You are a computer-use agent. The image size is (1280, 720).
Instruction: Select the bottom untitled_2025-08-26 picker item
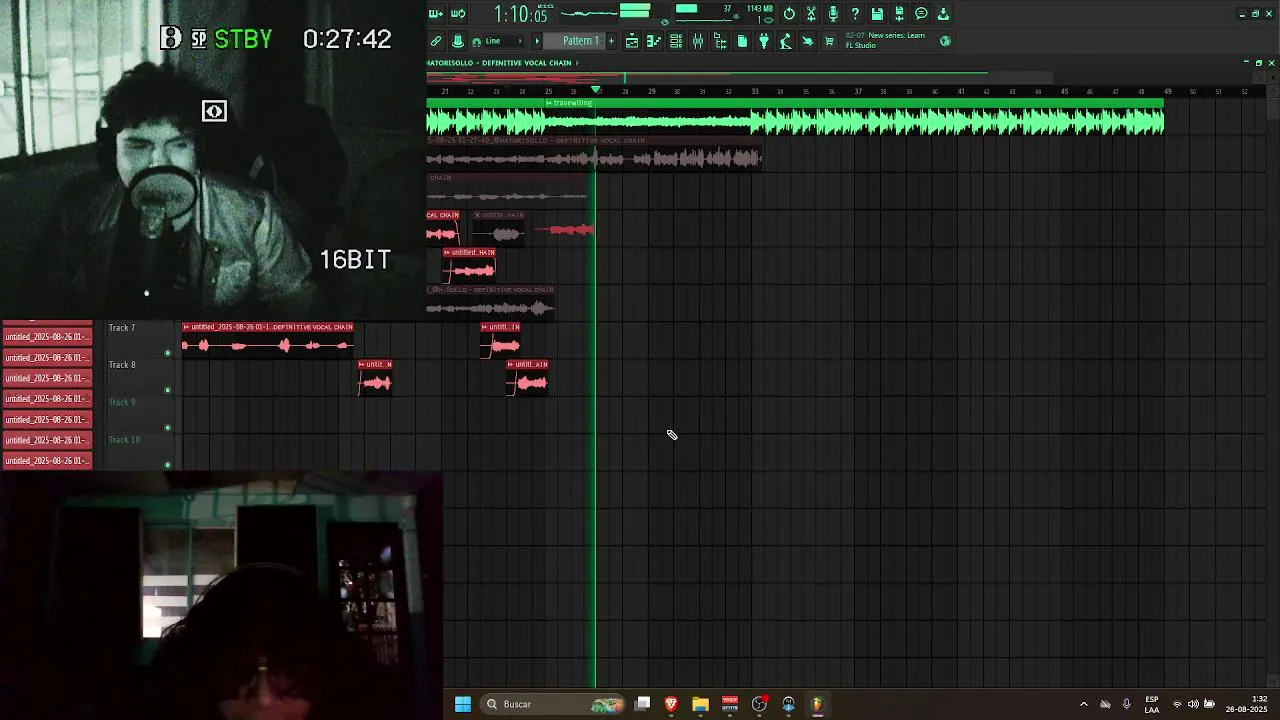click(x=47, y=461)
